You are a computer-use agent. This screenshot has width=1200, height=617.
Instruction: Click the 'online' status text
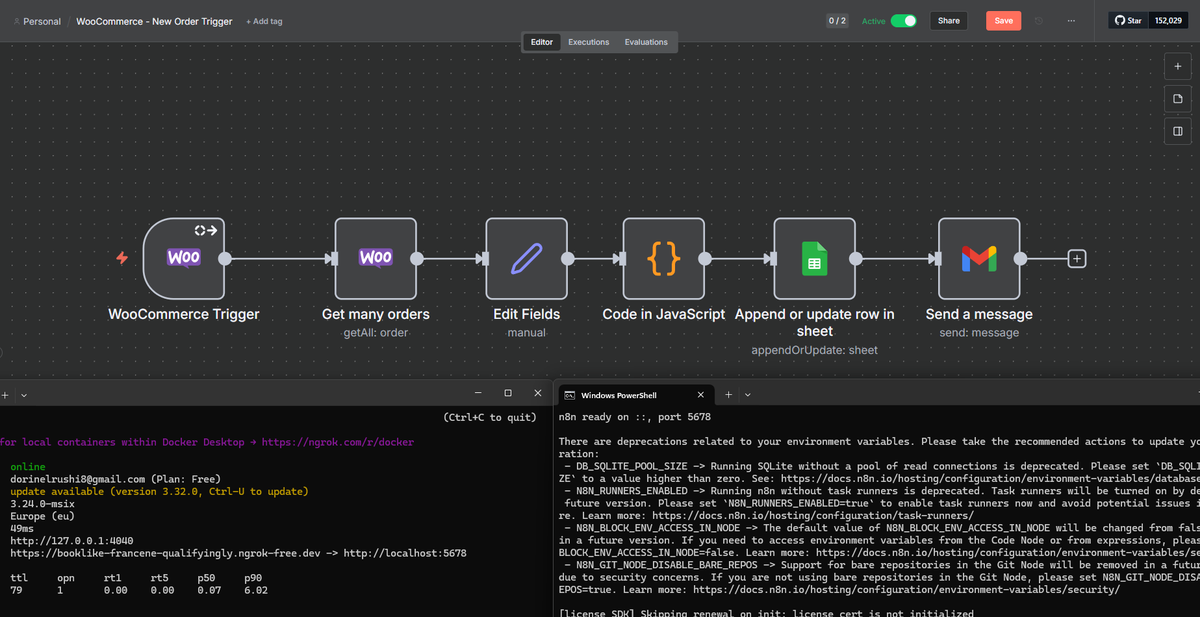[x=28, y=466]
